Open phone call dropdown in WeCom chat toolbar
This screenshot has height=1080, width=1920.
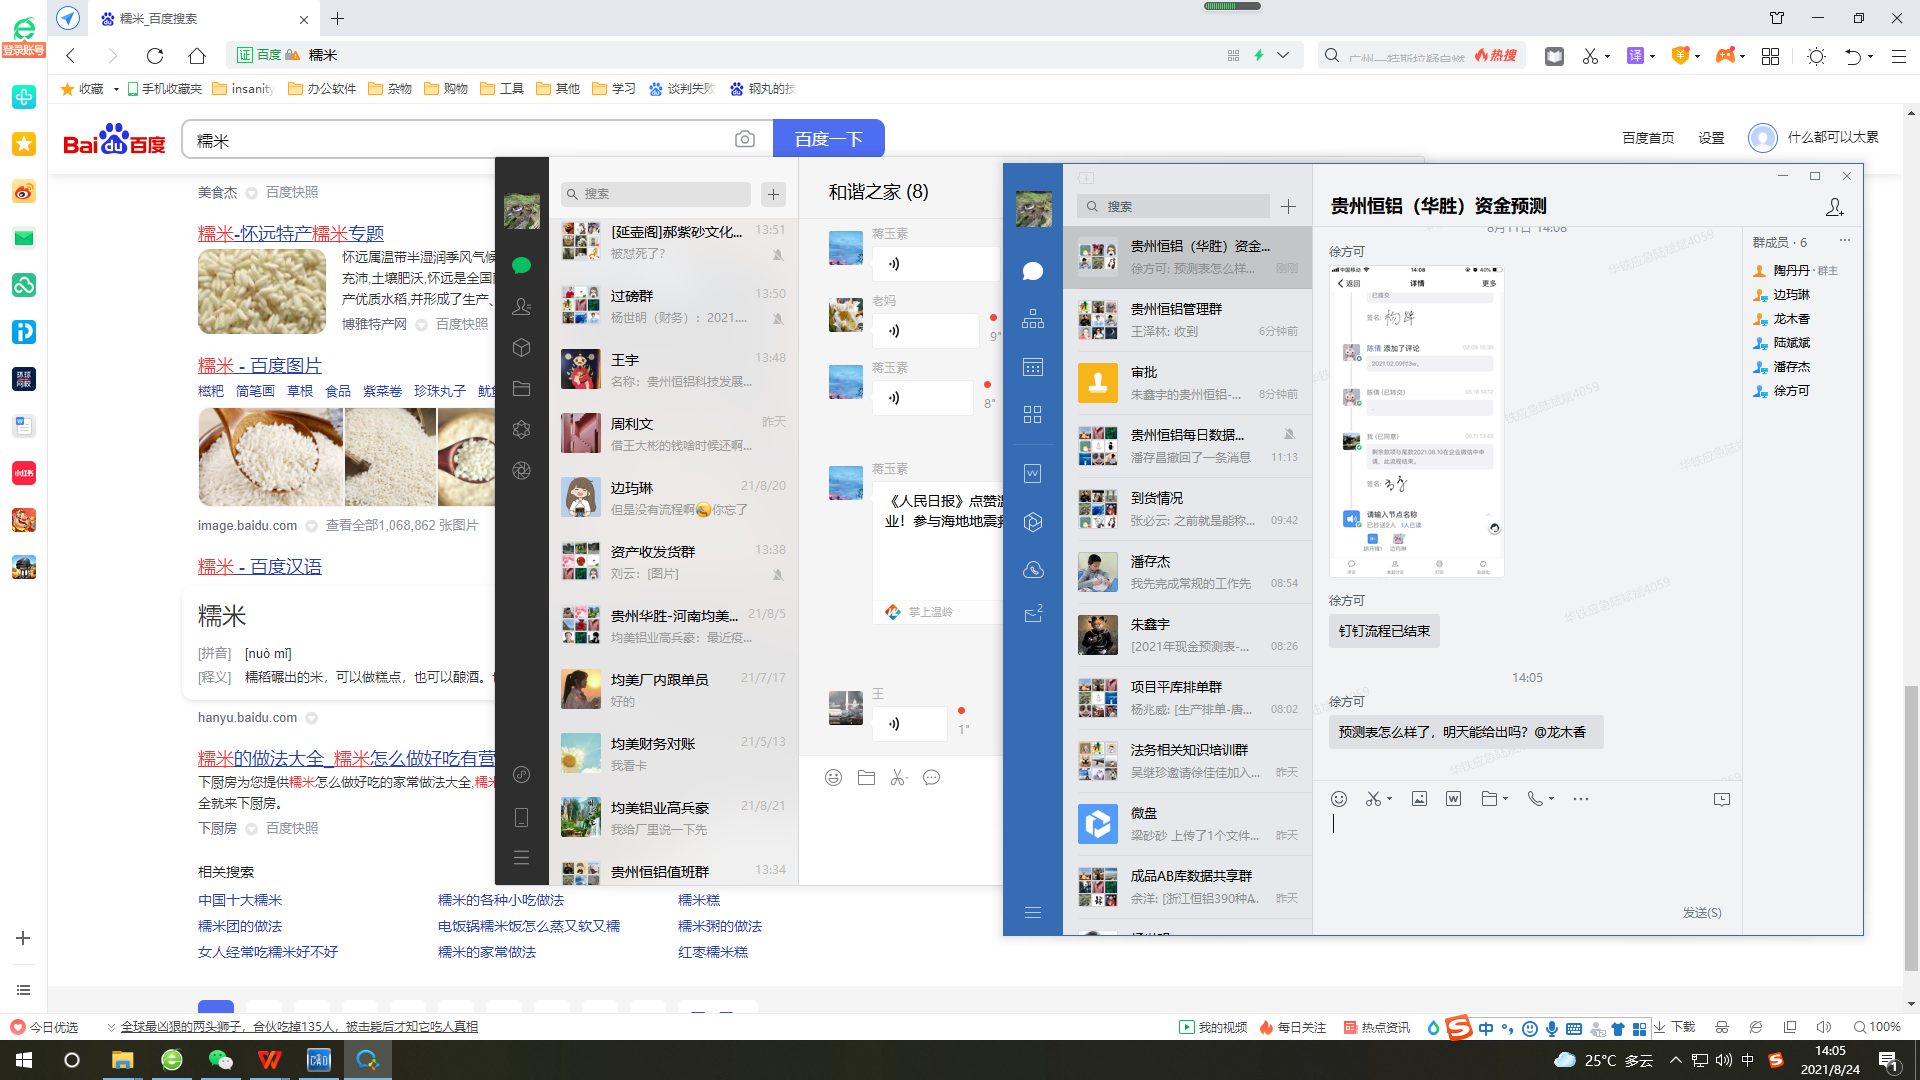(1551, 799)
